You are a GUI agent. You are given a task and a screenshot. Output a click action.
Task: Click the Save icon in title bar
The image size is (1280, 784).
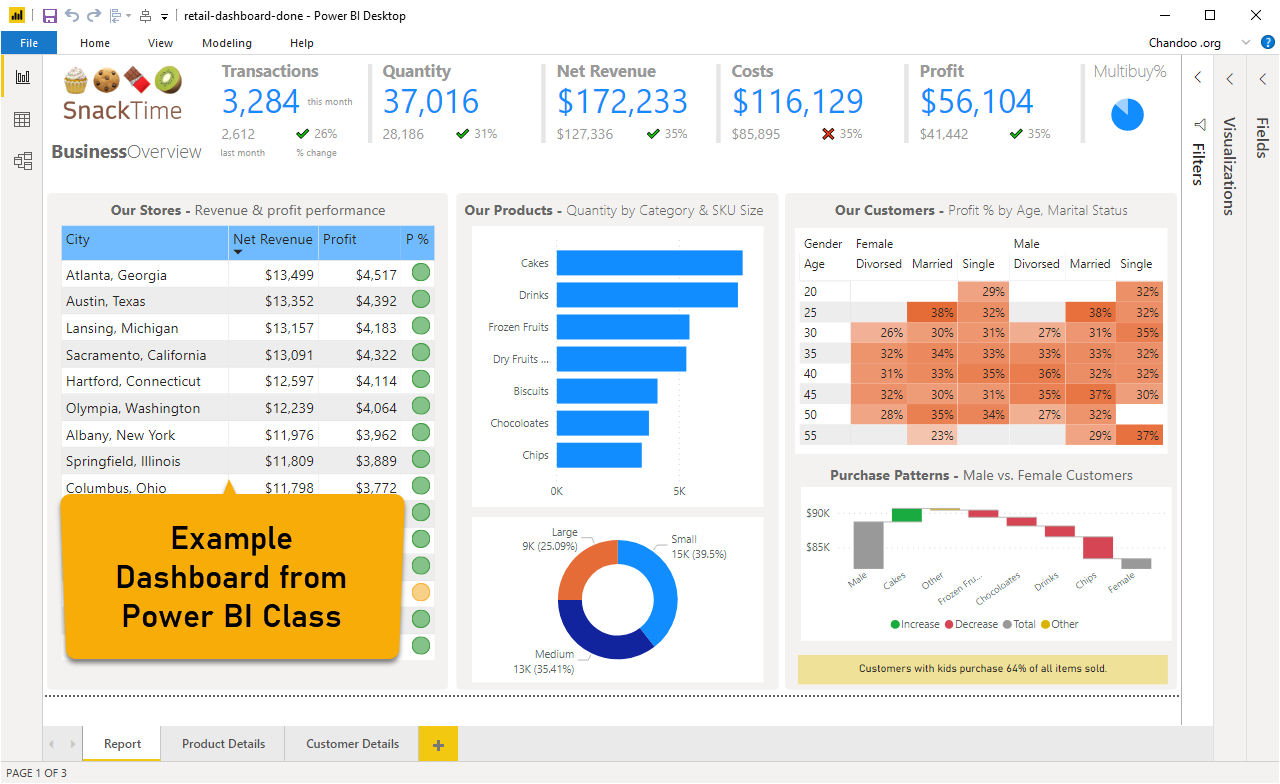coord(49,16)
